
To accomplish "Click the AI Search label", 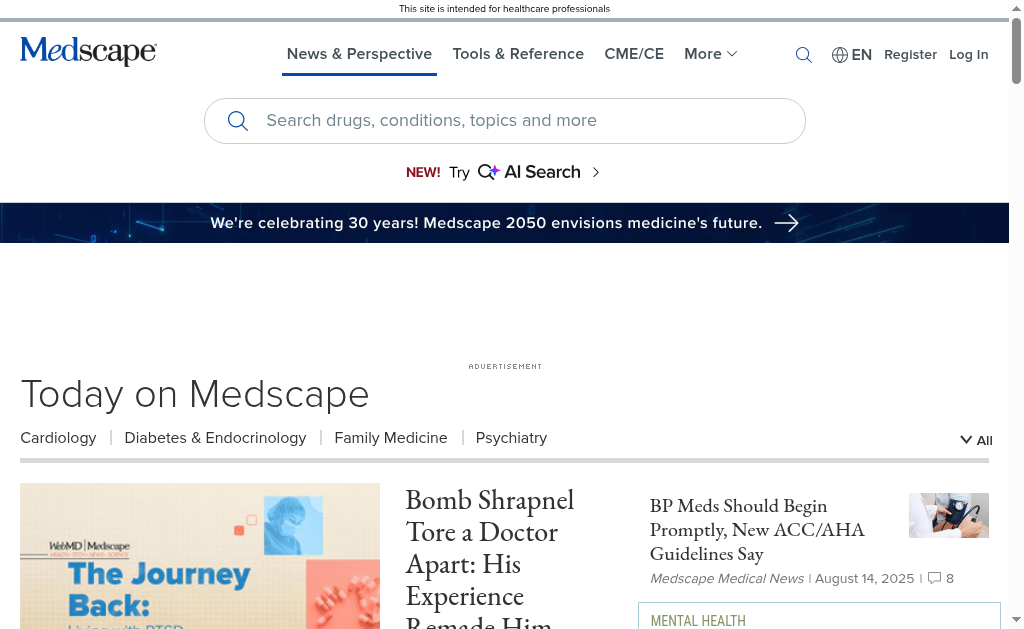I will [542, 172].
